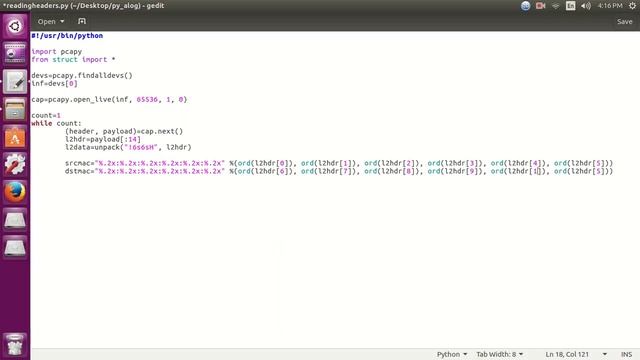Open the sound volume indicator

coord(586,6)
